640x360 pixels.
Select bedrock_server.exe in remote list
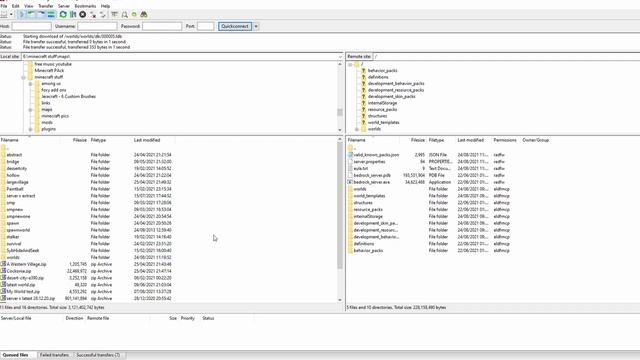pos(371,182)
